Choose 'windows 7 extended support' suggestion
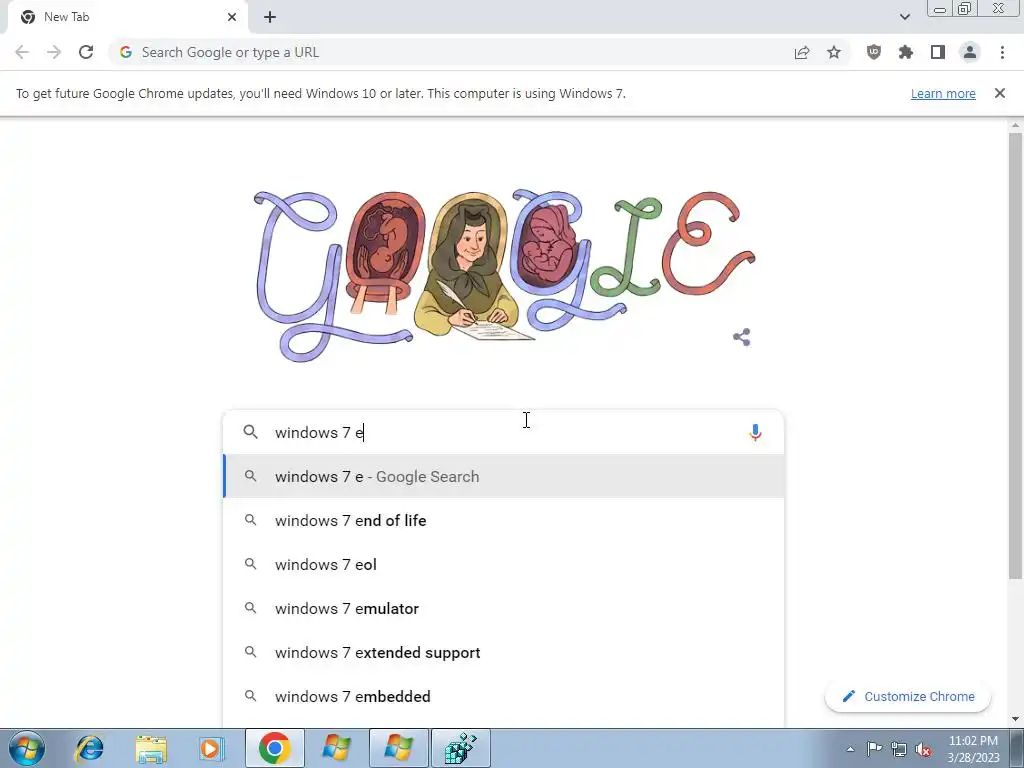The image size is (1024, 768). (x=504, y=652)
